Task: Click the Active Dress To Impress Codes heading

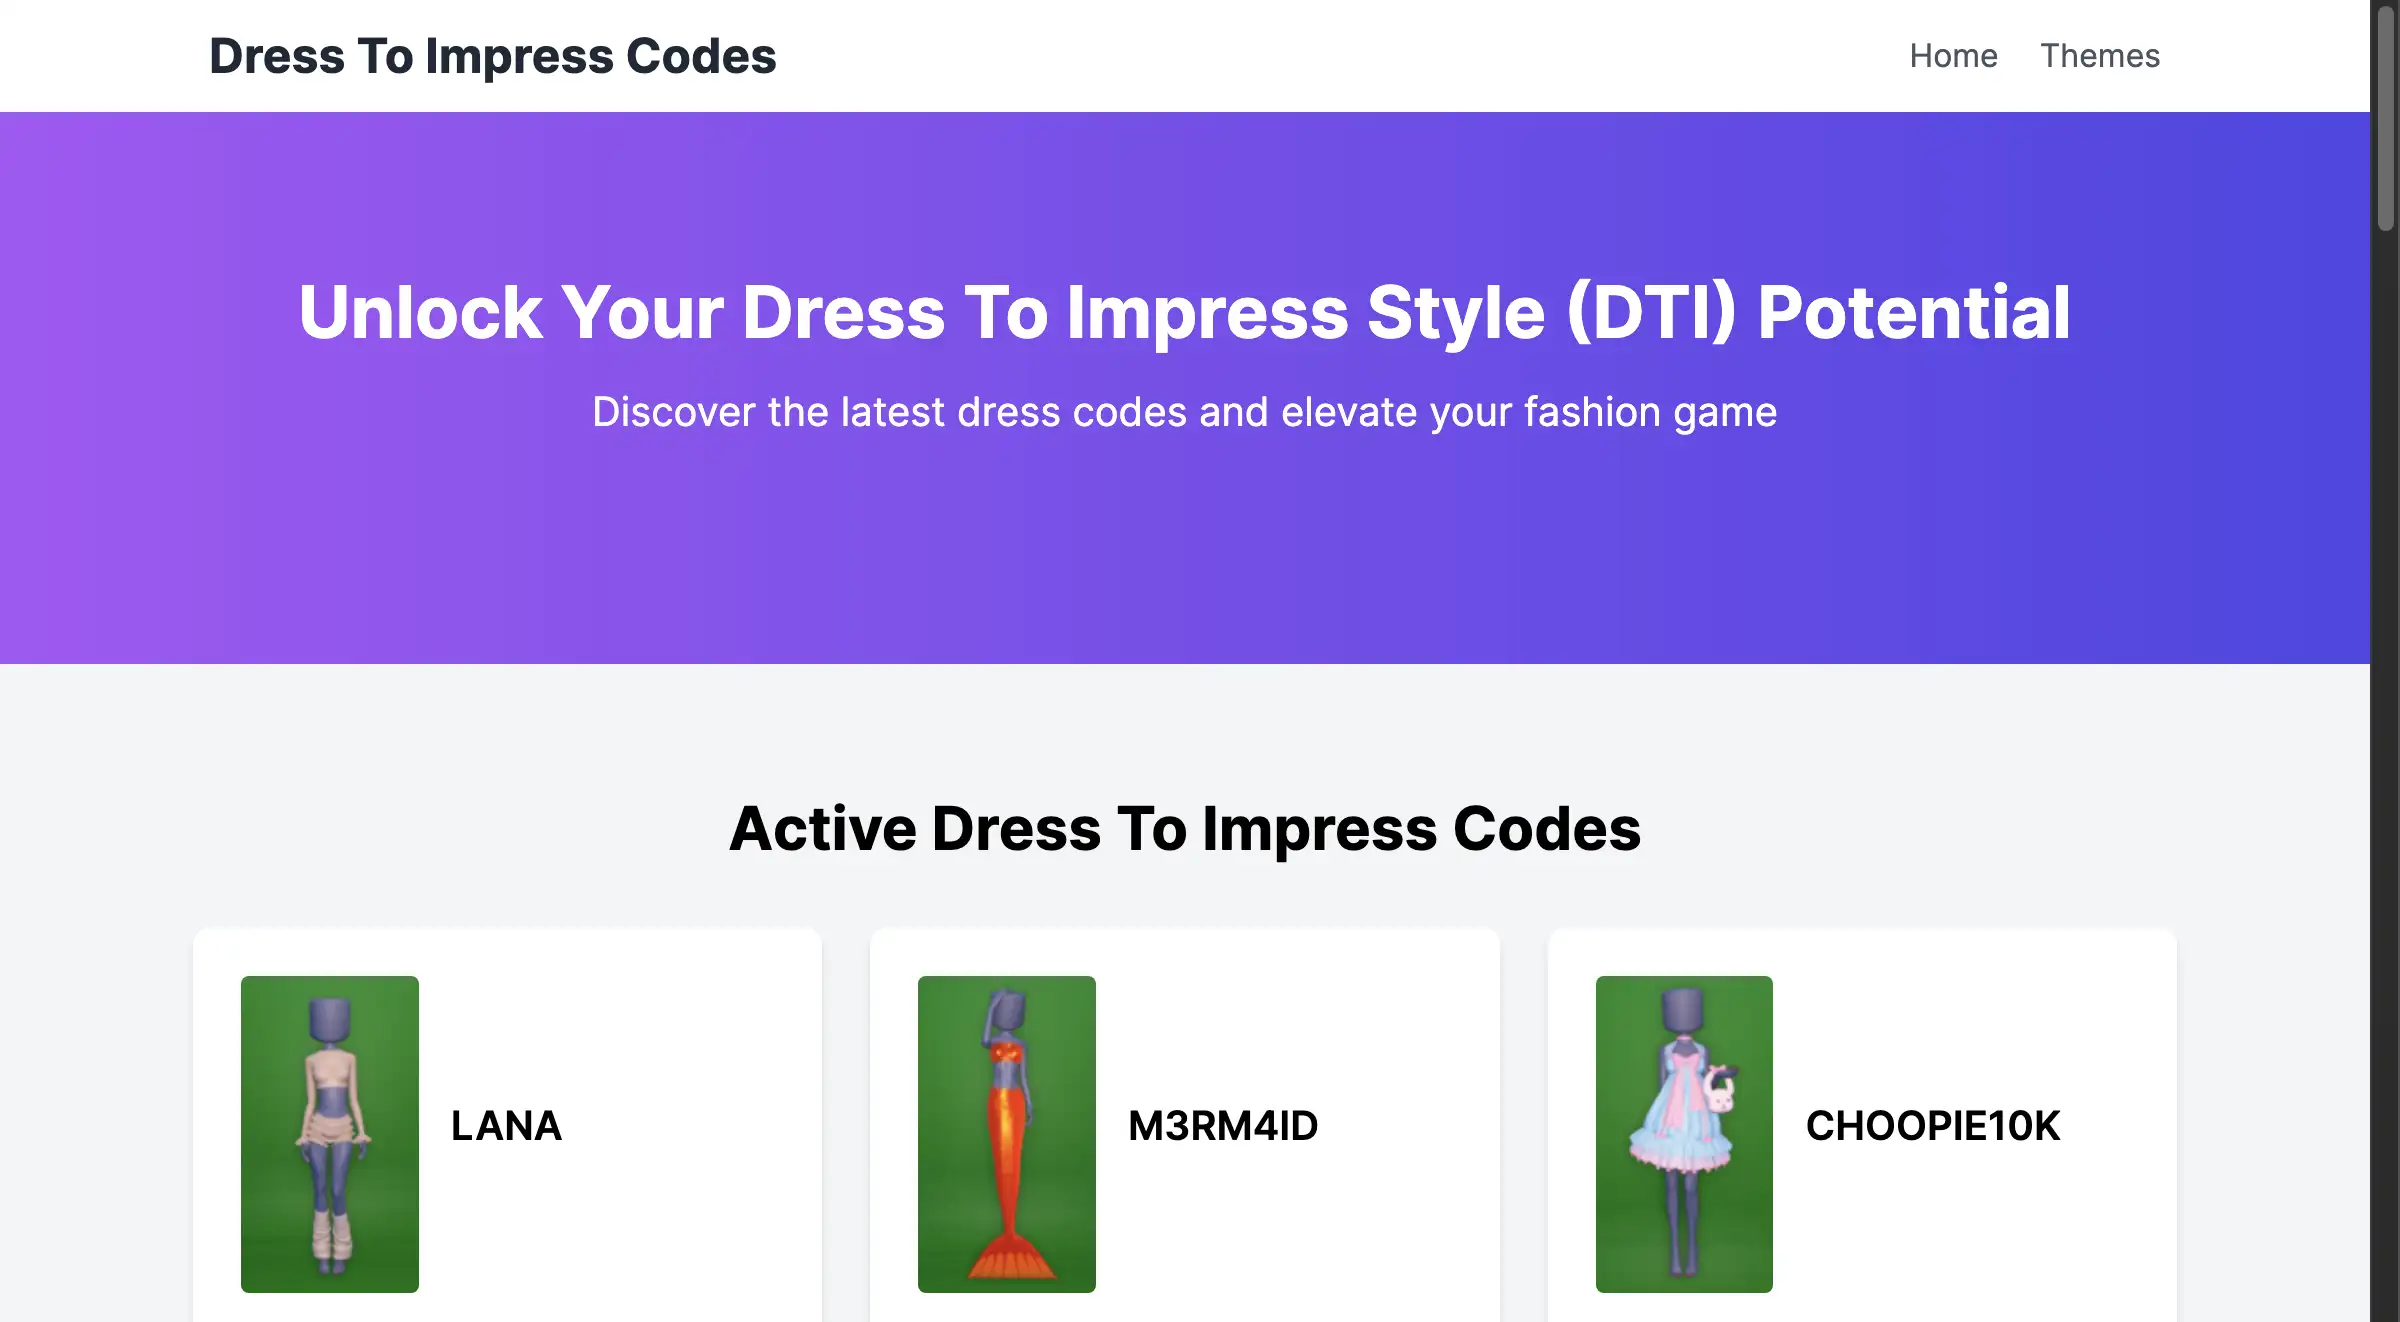Action: pyautogui.click(x=1184, y=828)
